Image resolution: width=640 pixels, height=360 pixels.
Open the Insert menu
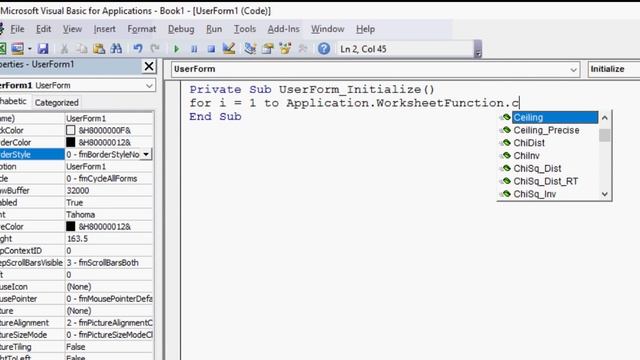coord(104,29)
